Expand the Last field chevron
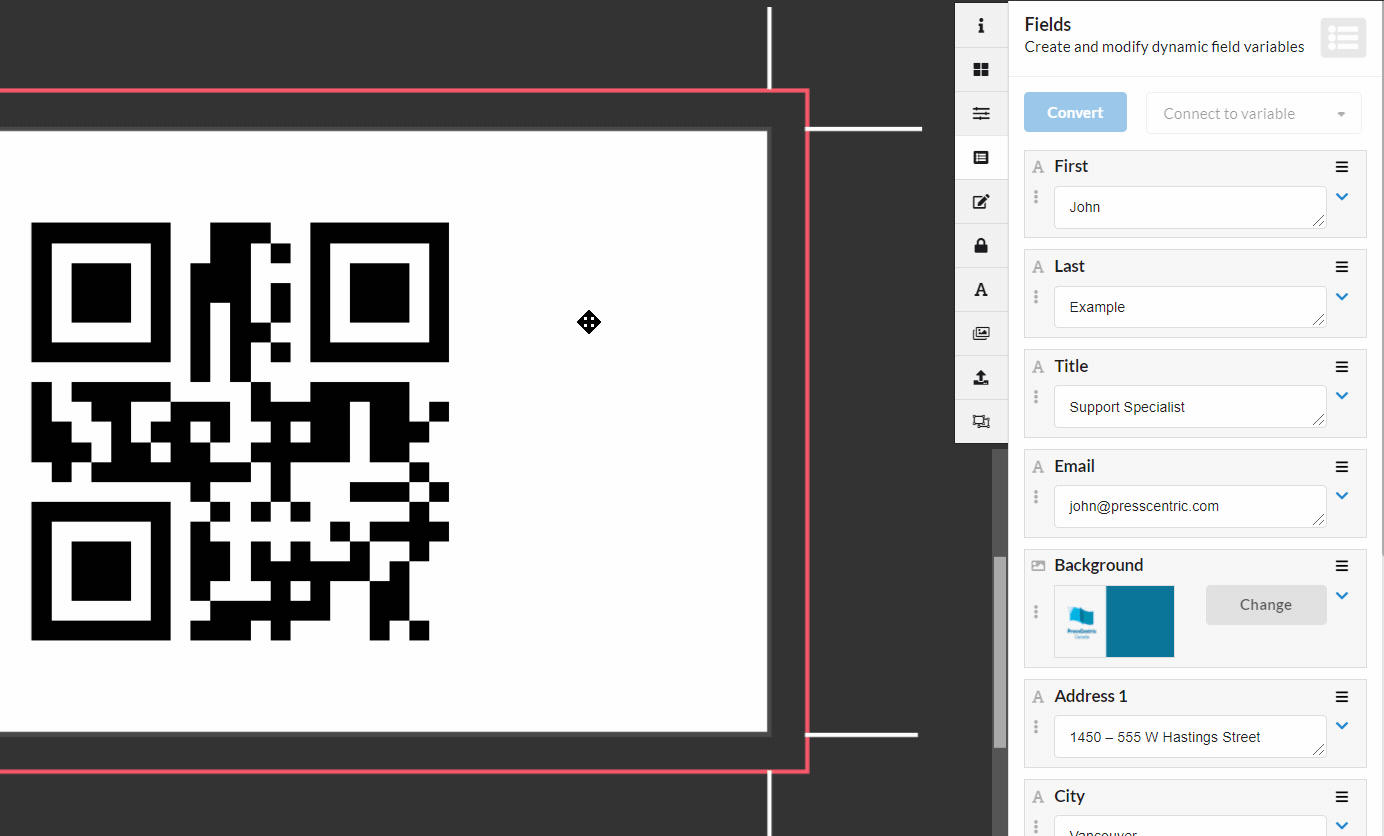 [x=1342, y=296]
